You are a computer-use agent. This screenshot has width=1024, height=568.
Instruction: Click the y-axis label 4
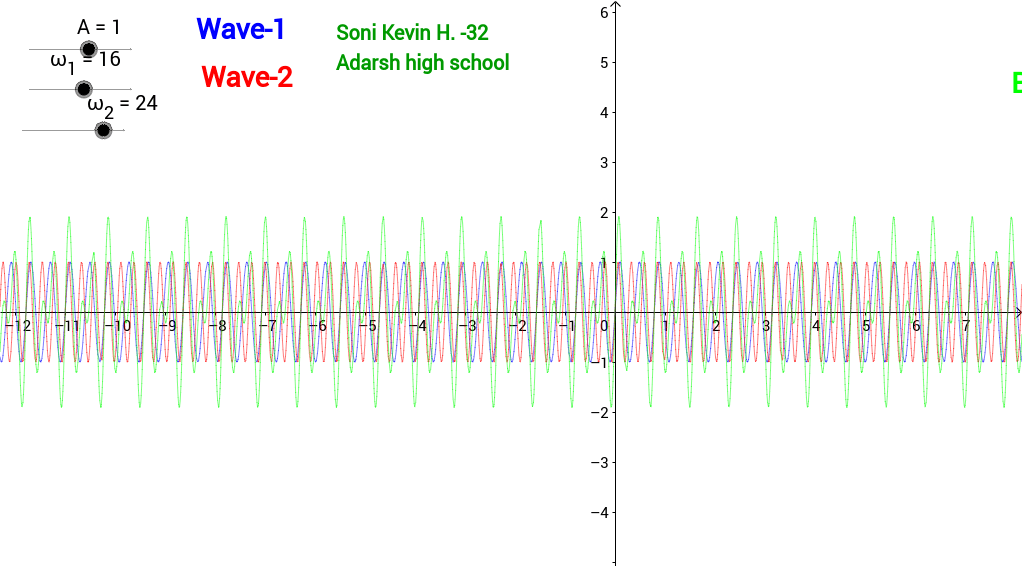tap(604, 113)
